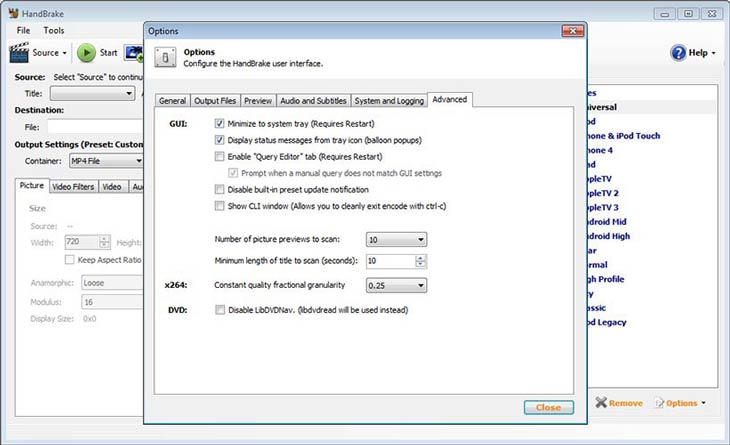This screenshot has height=445, width=730.
Task: Close the Options dialog with red X
Action: [x=573, y=31]
